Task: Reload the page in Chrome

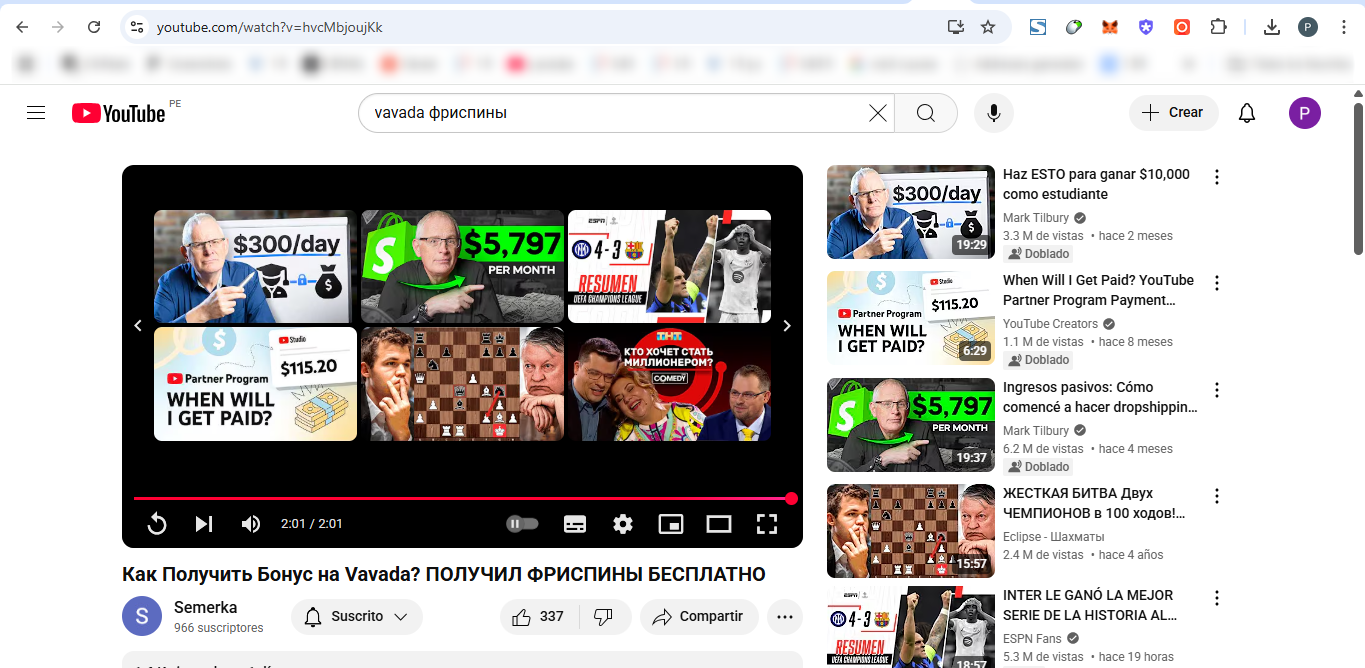Action: (x=94, y=27)
